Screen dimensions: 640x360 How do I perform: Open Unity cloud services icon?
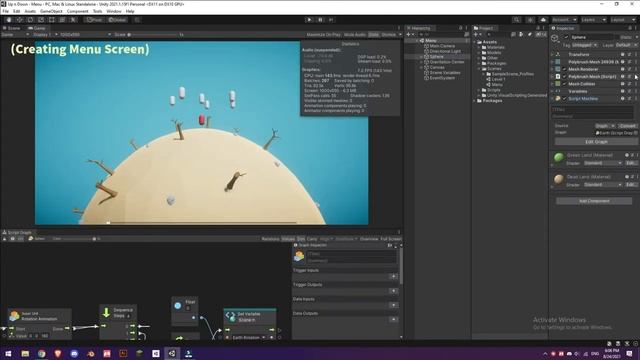pyautogui.click(x=543, y=20)
